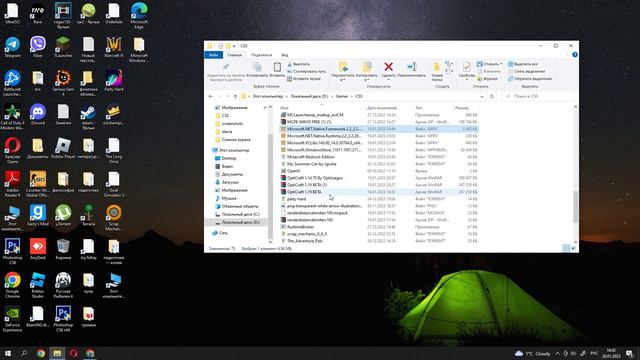Click the Up arrow to parent folder
This screenshot has width=640, height=360.
point(235,97)
